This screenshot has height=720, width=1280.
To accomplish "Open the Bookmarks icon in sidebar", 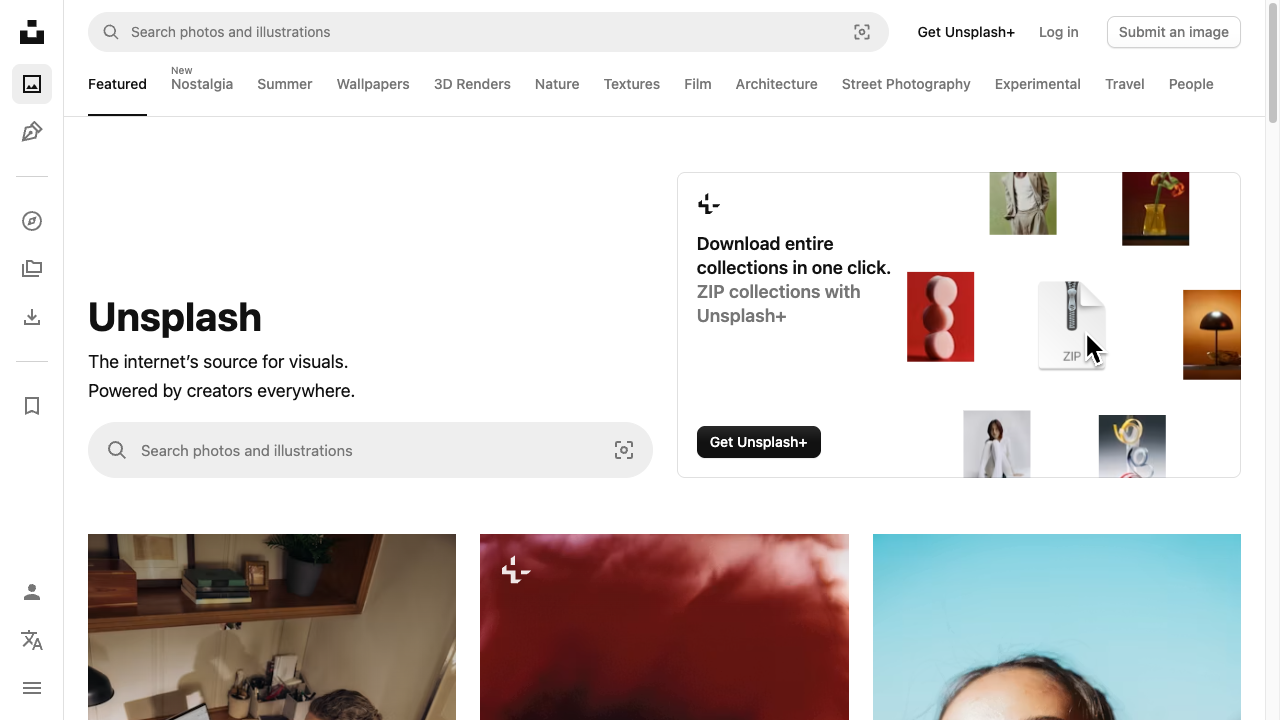I will point(32,406).
